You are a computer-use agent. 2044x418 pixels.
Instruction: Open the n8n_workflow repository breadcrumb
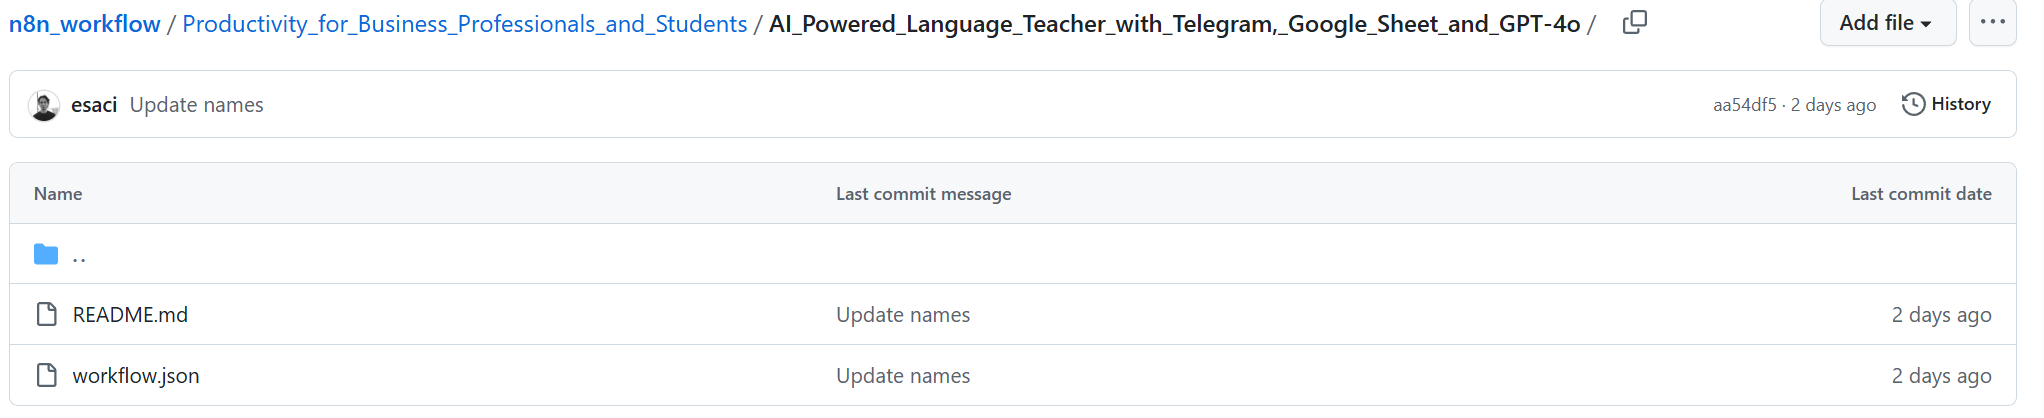[84, 24]
